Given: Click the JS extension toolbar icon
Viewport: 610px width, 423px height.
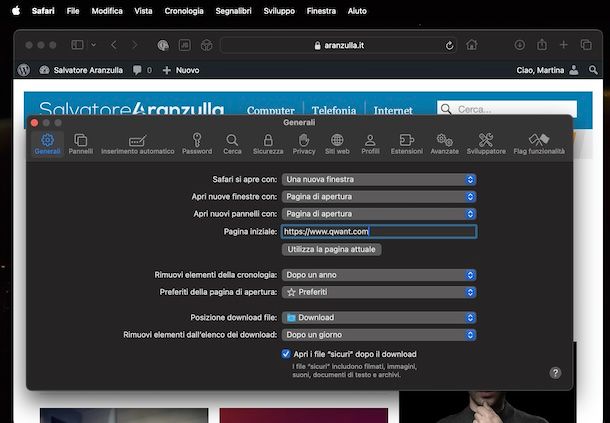Looking at the screenshot, I should coord(184,45).
